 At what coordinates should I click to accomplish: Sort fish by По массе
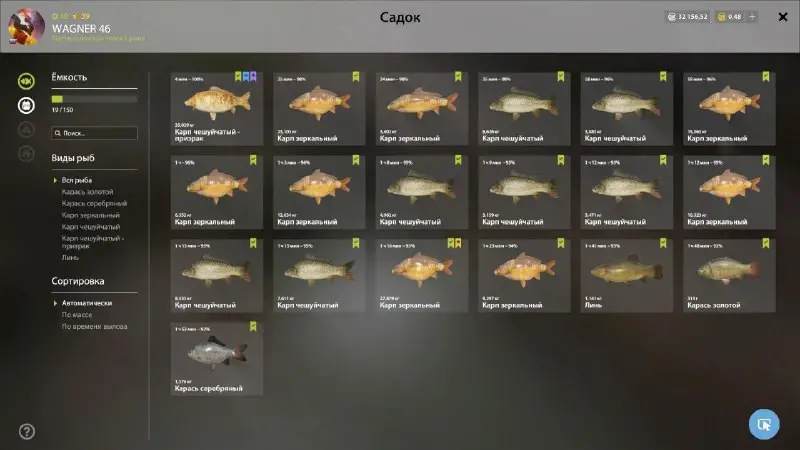point(77,315)
